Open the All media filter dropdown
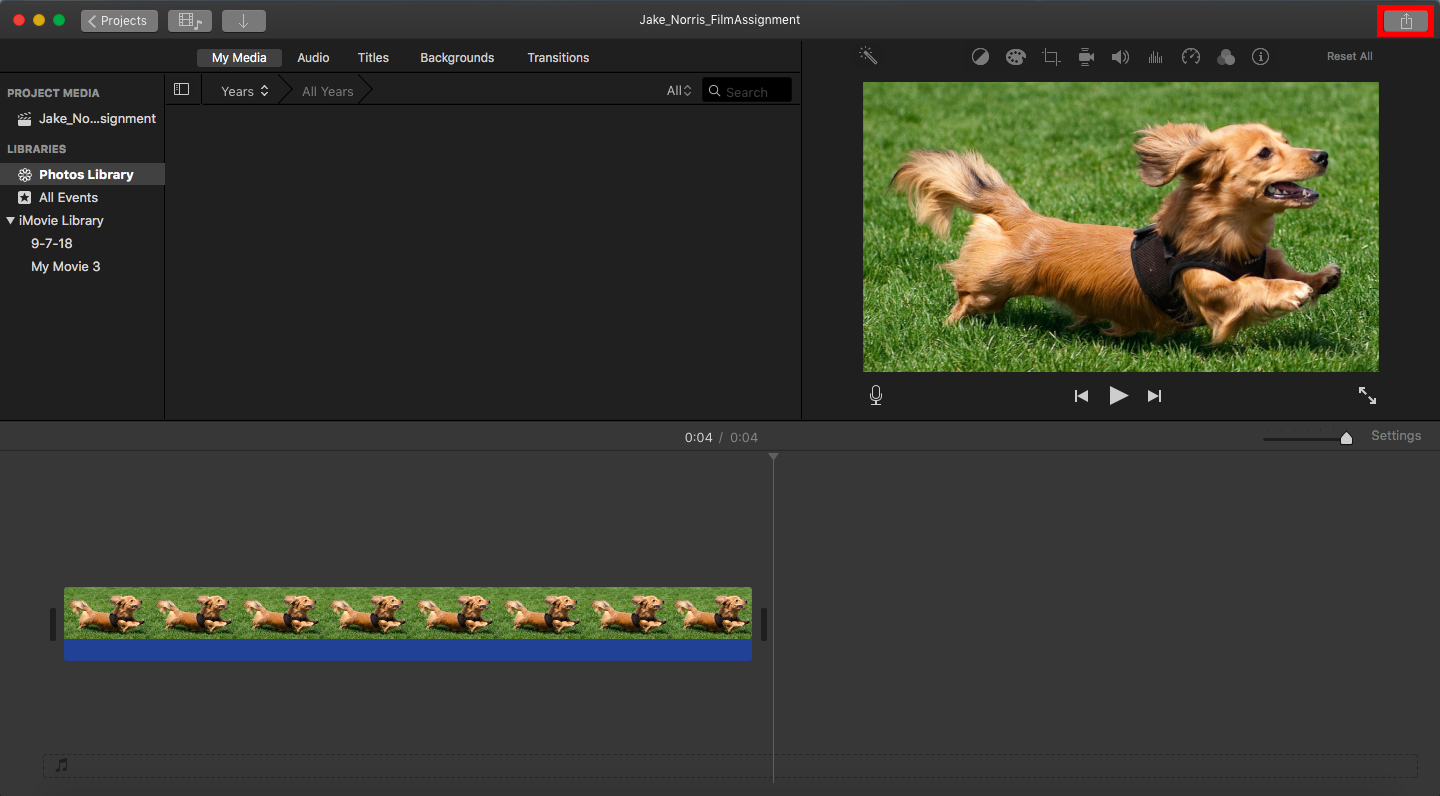The width and height of the screenshot is (1440, 796). pos(679,91)
